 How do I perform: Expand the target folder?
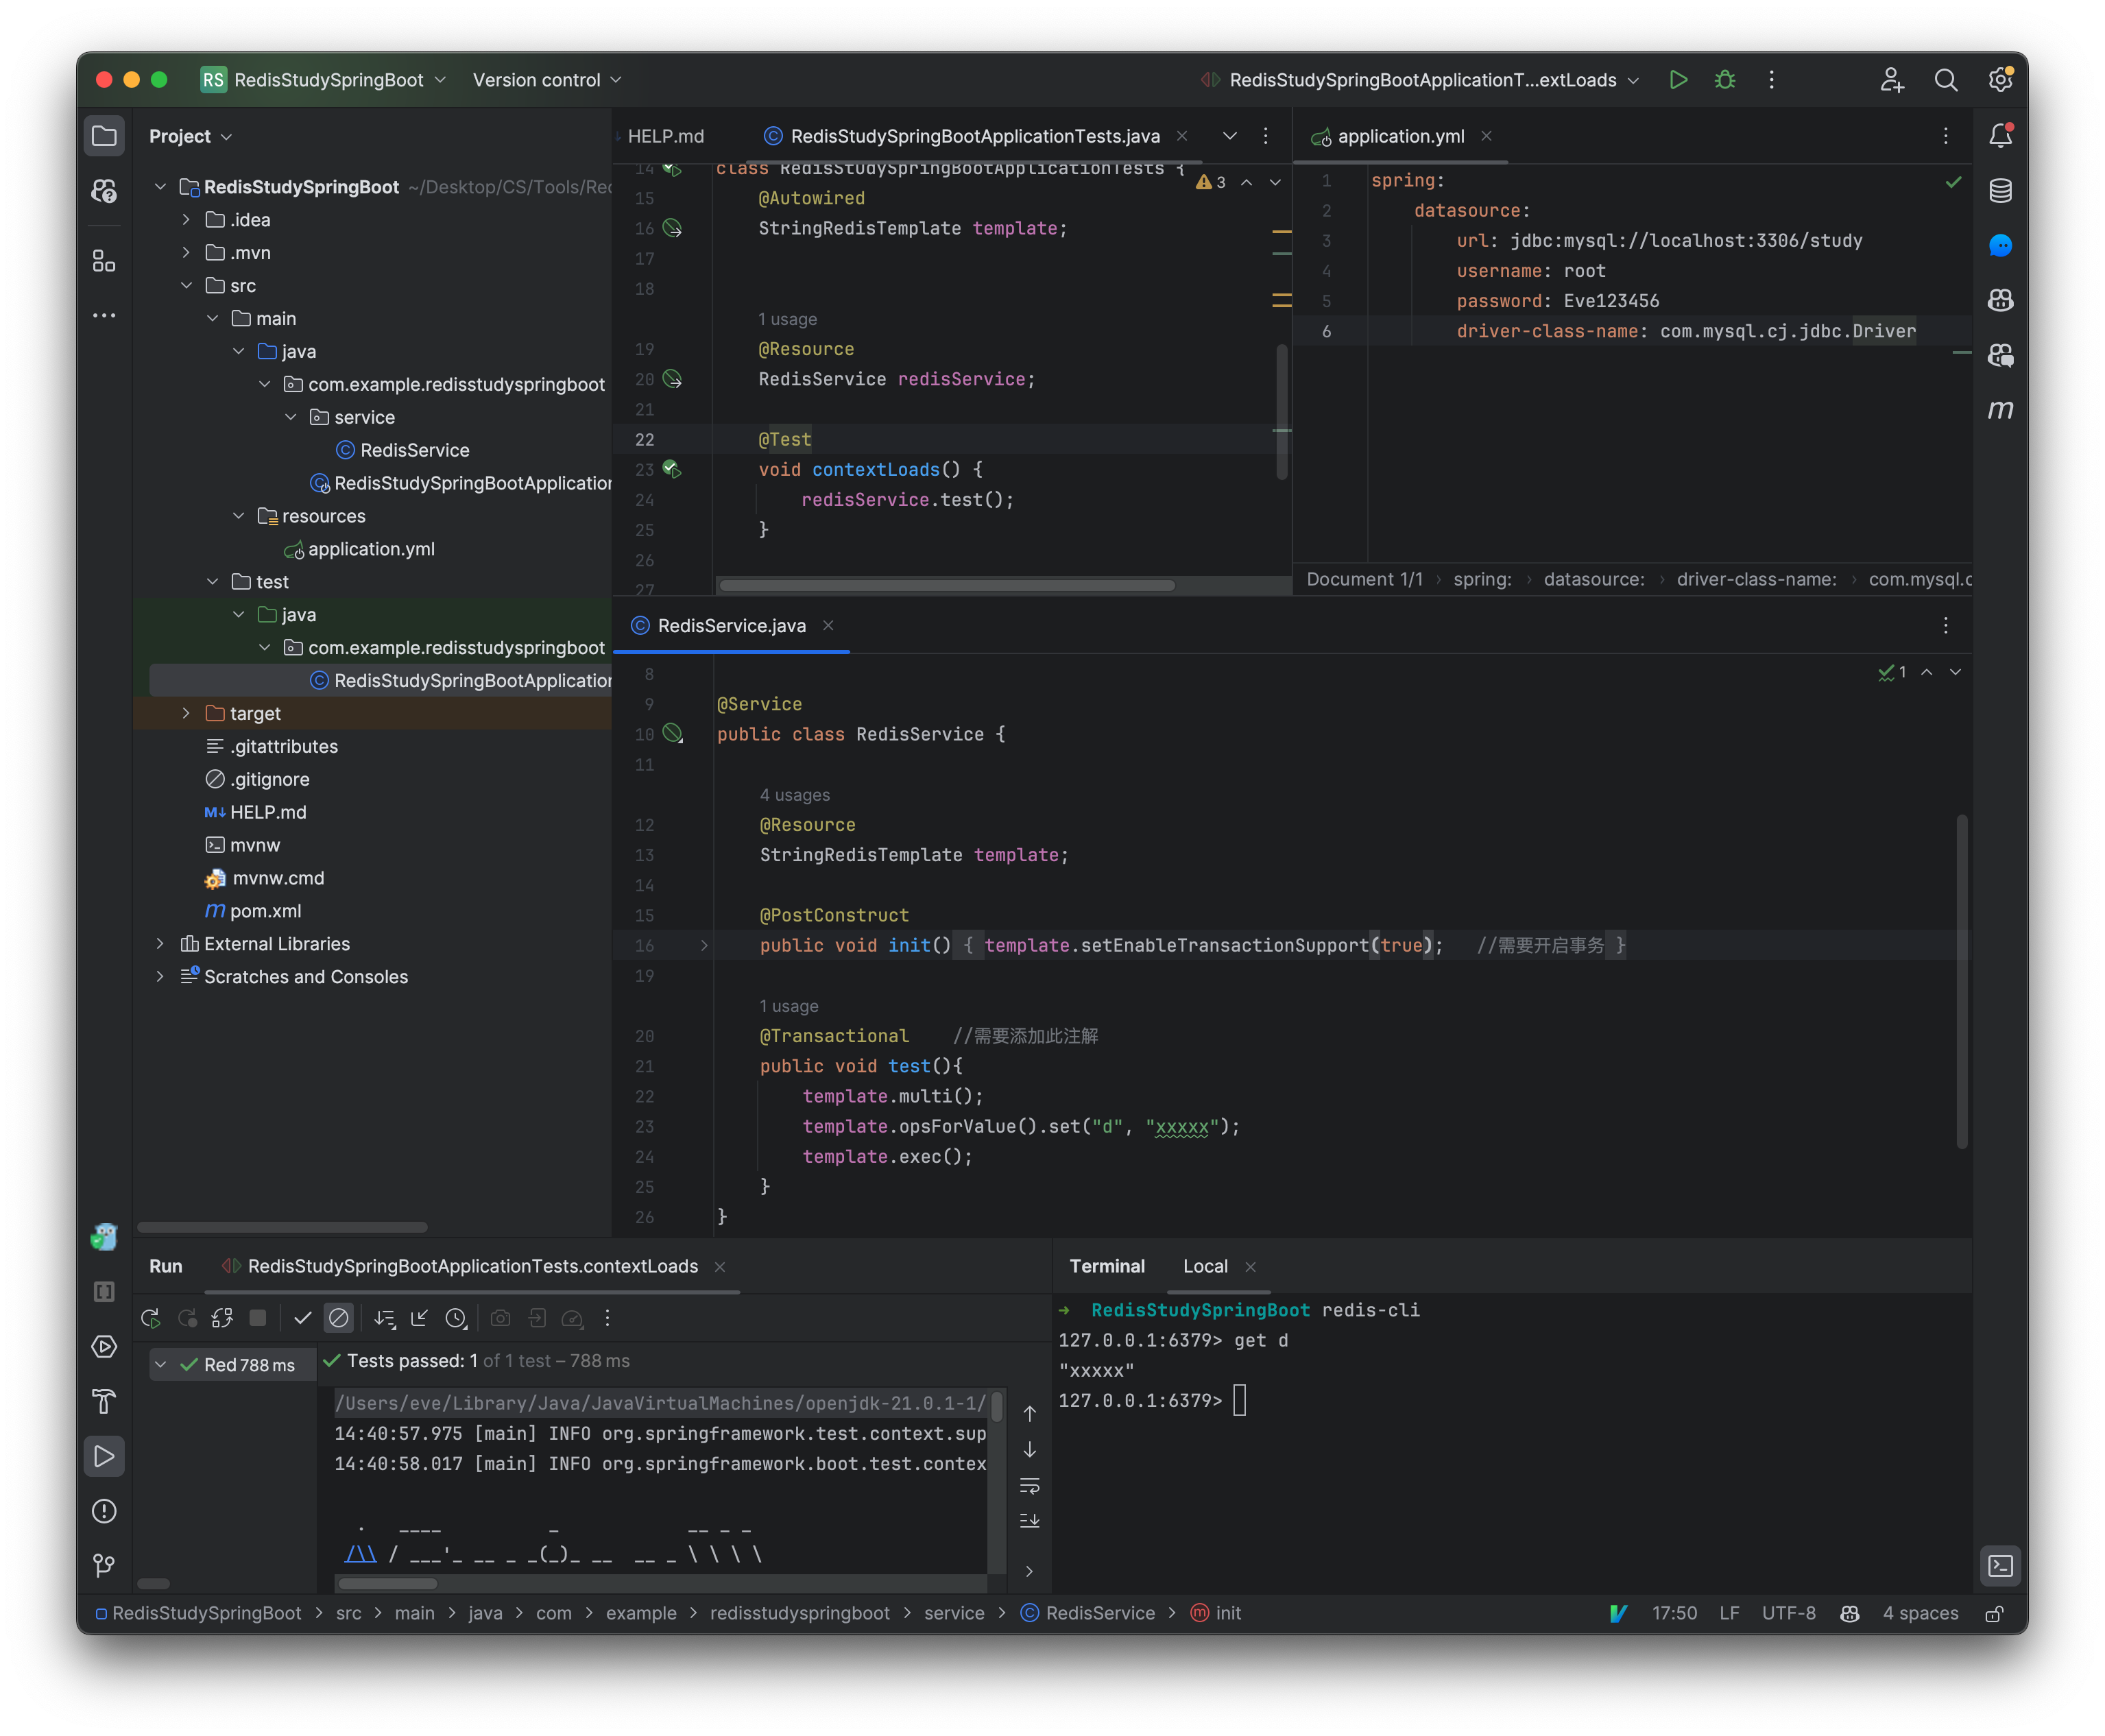[186, 713]
